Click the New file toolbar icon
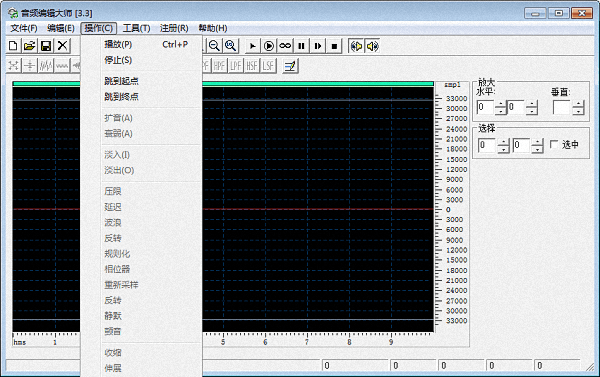 click(x=13, y=46)
